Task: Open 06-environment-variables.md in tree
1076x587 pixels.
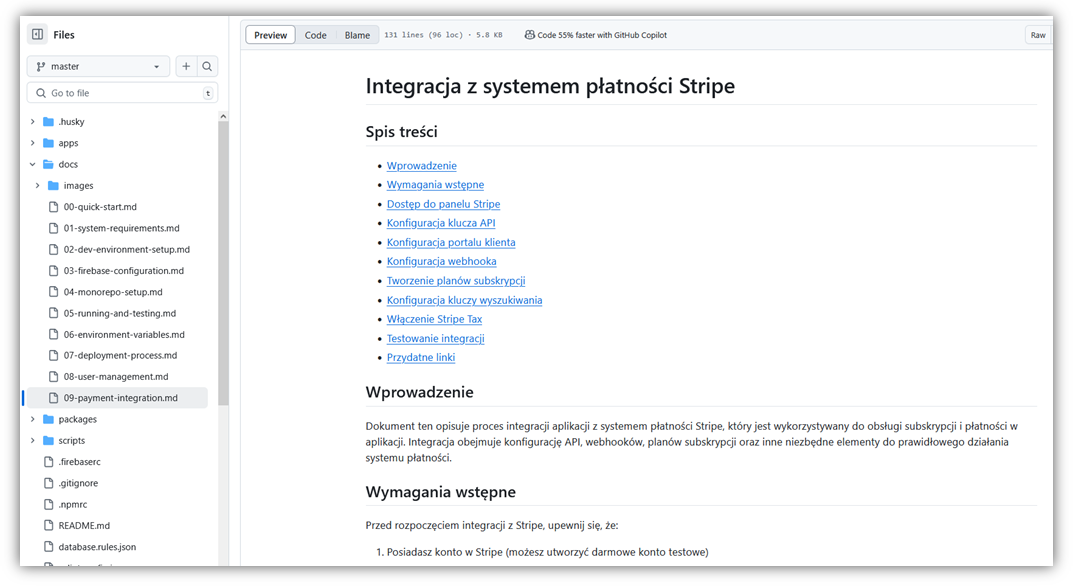Action: pos(124,334)
